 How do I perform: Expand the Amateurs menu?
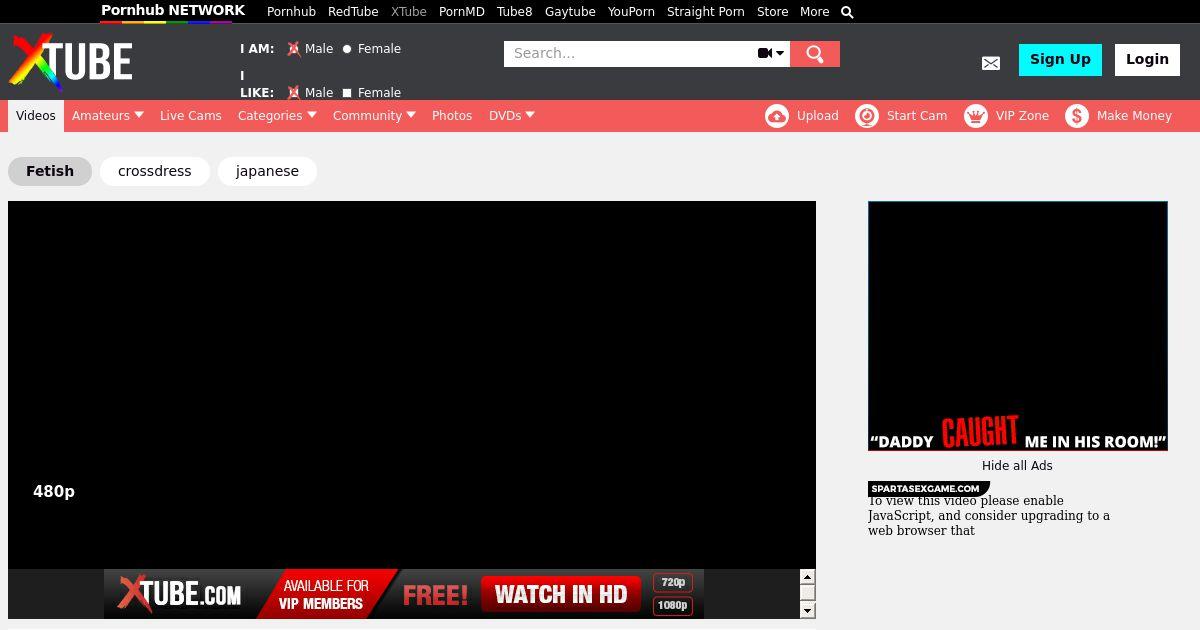coord(108,116)
